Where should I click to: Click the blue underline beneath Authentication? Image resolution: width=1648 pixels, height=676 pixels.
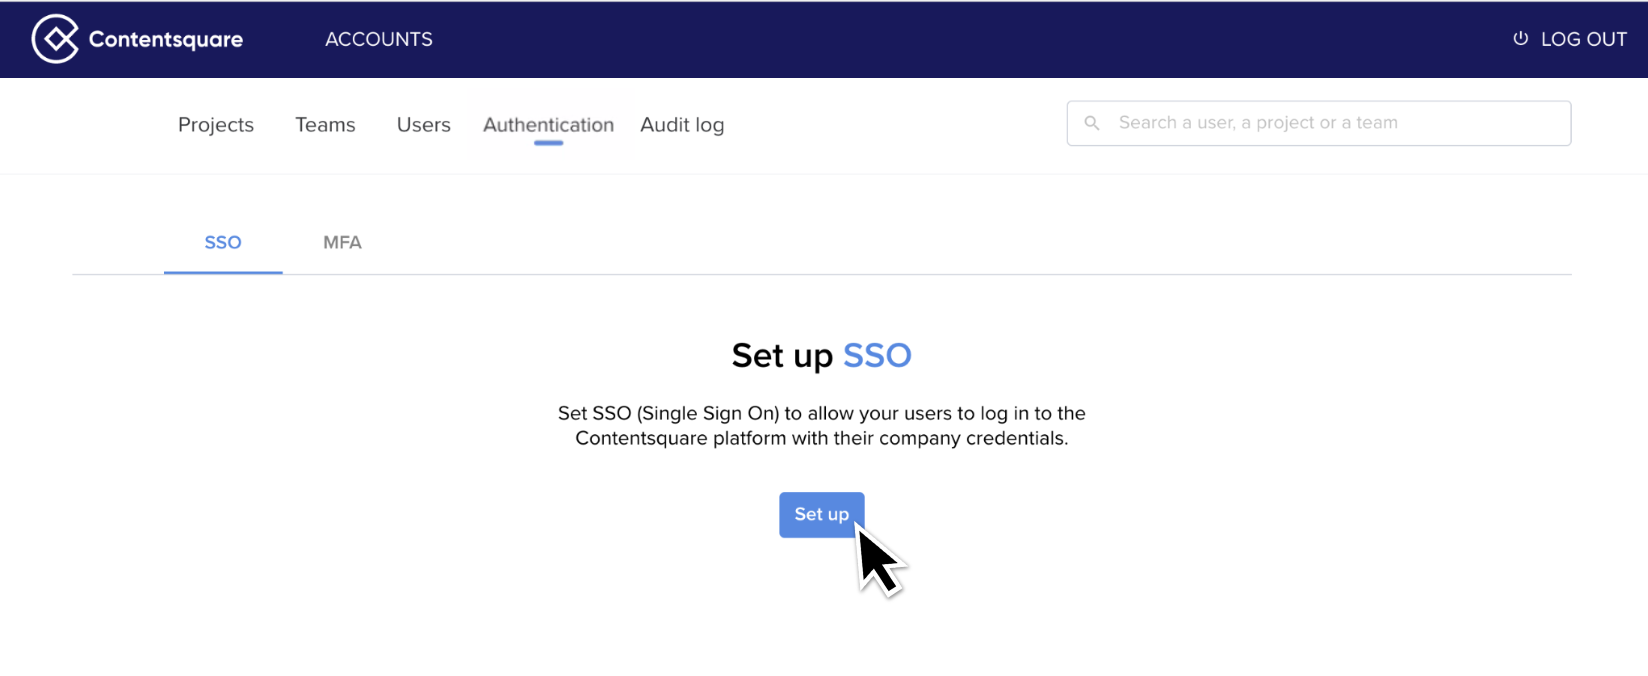pos(549,143)
